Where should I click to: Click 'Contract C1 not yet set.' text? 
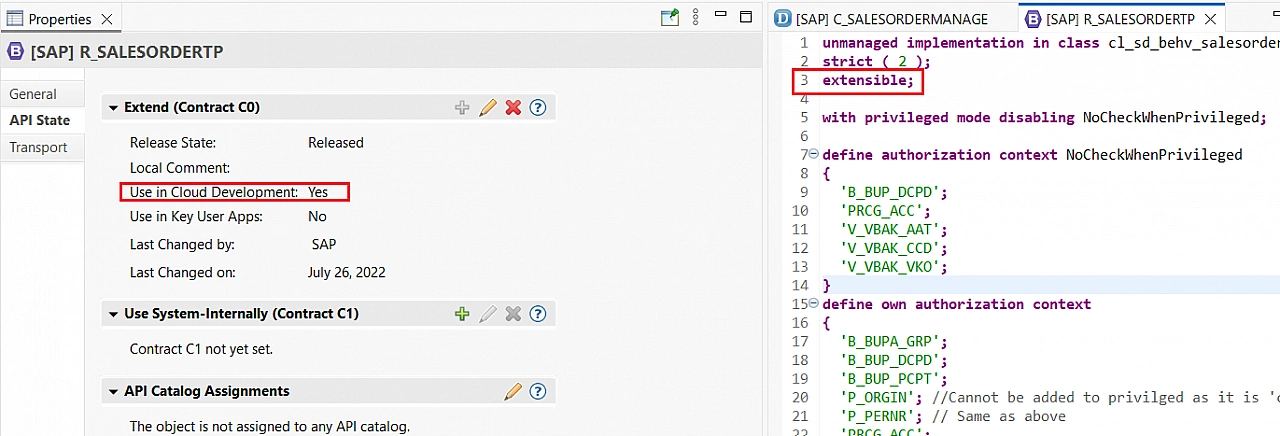(x=201, y=349)
